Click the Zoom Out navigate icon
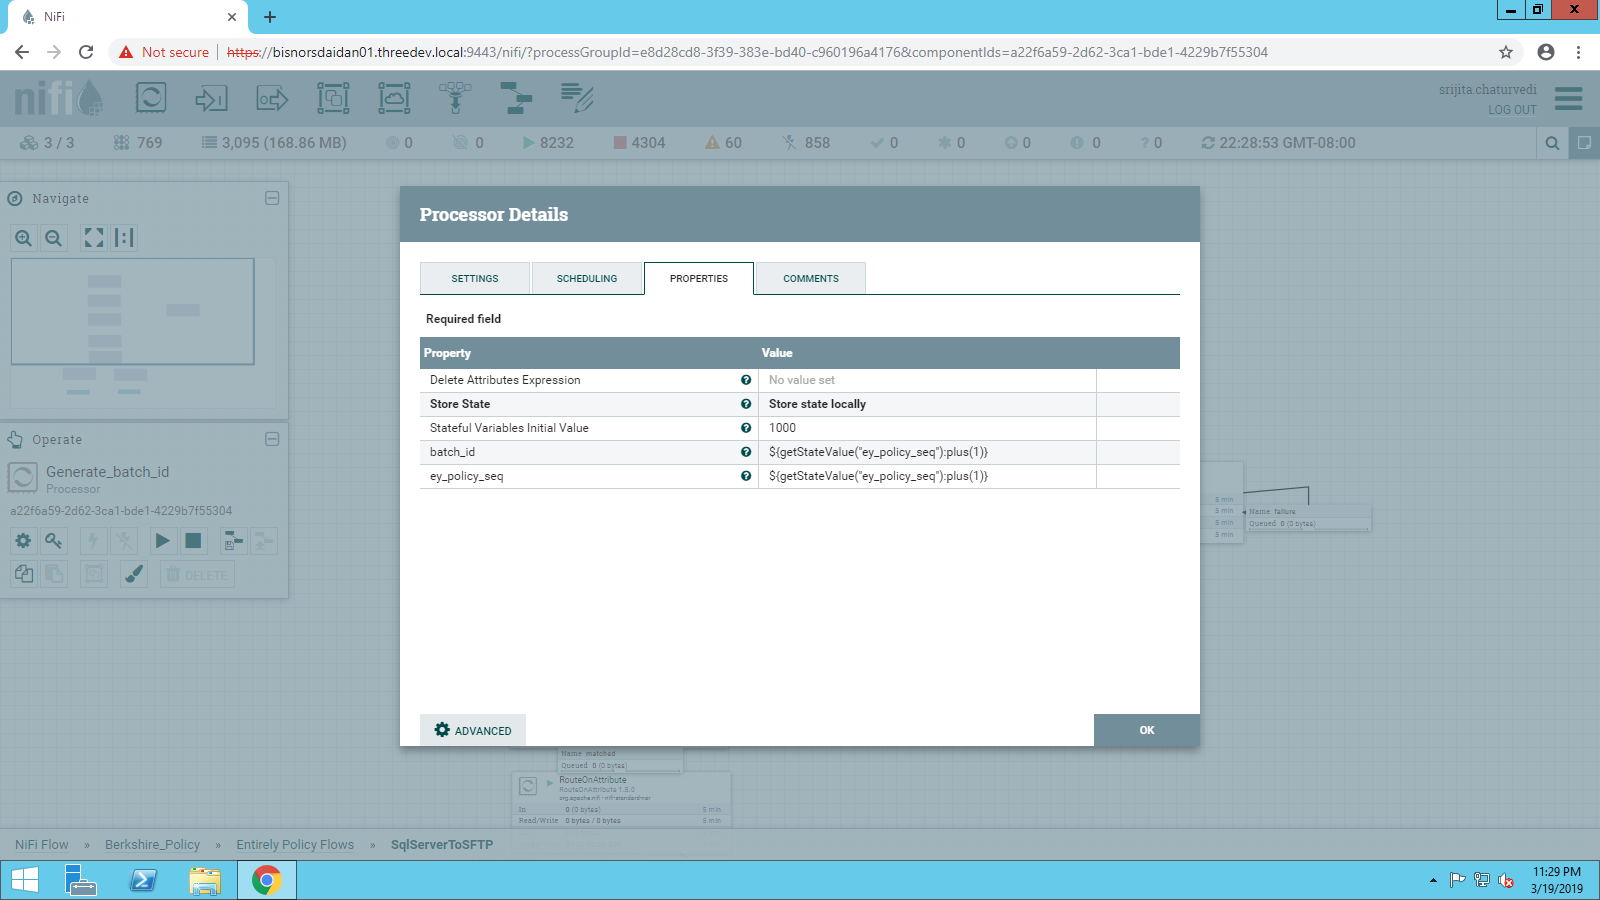This screenshot has height=900, width=1600. pos(54,238)
